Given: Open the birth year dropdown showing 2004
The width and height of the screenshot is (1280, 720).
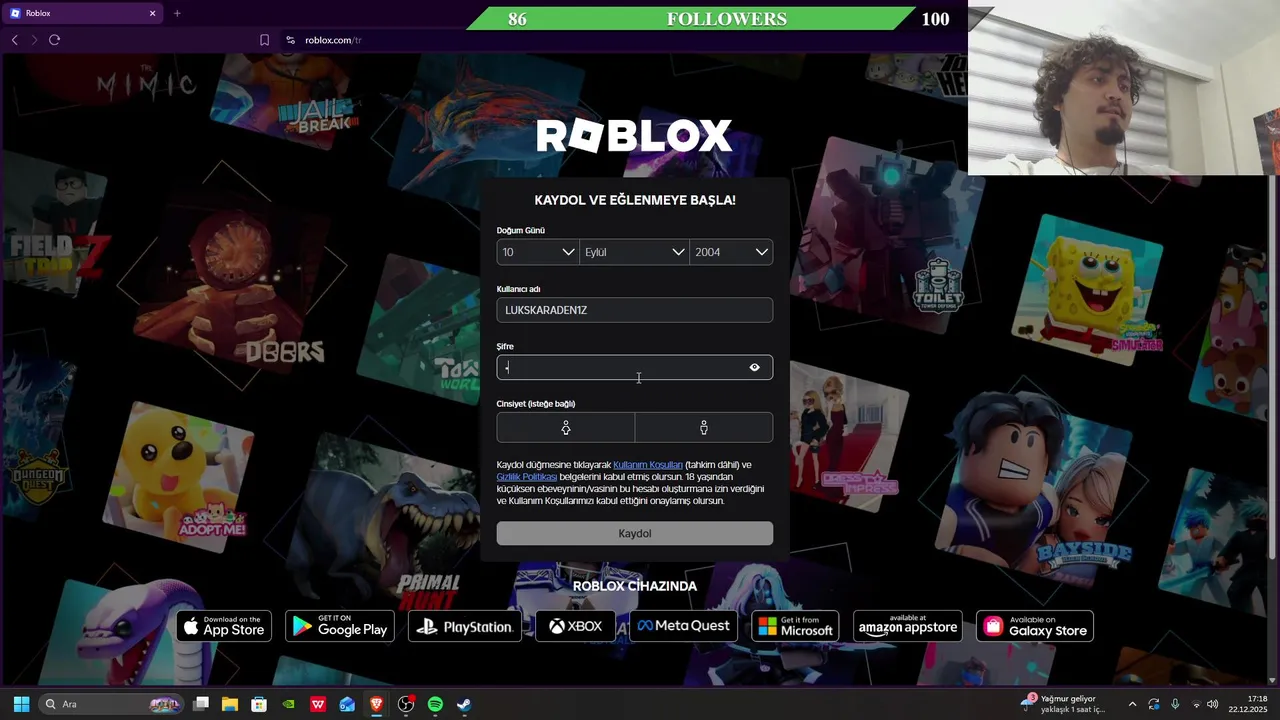Looking at the screenshot, I should 731,252.
